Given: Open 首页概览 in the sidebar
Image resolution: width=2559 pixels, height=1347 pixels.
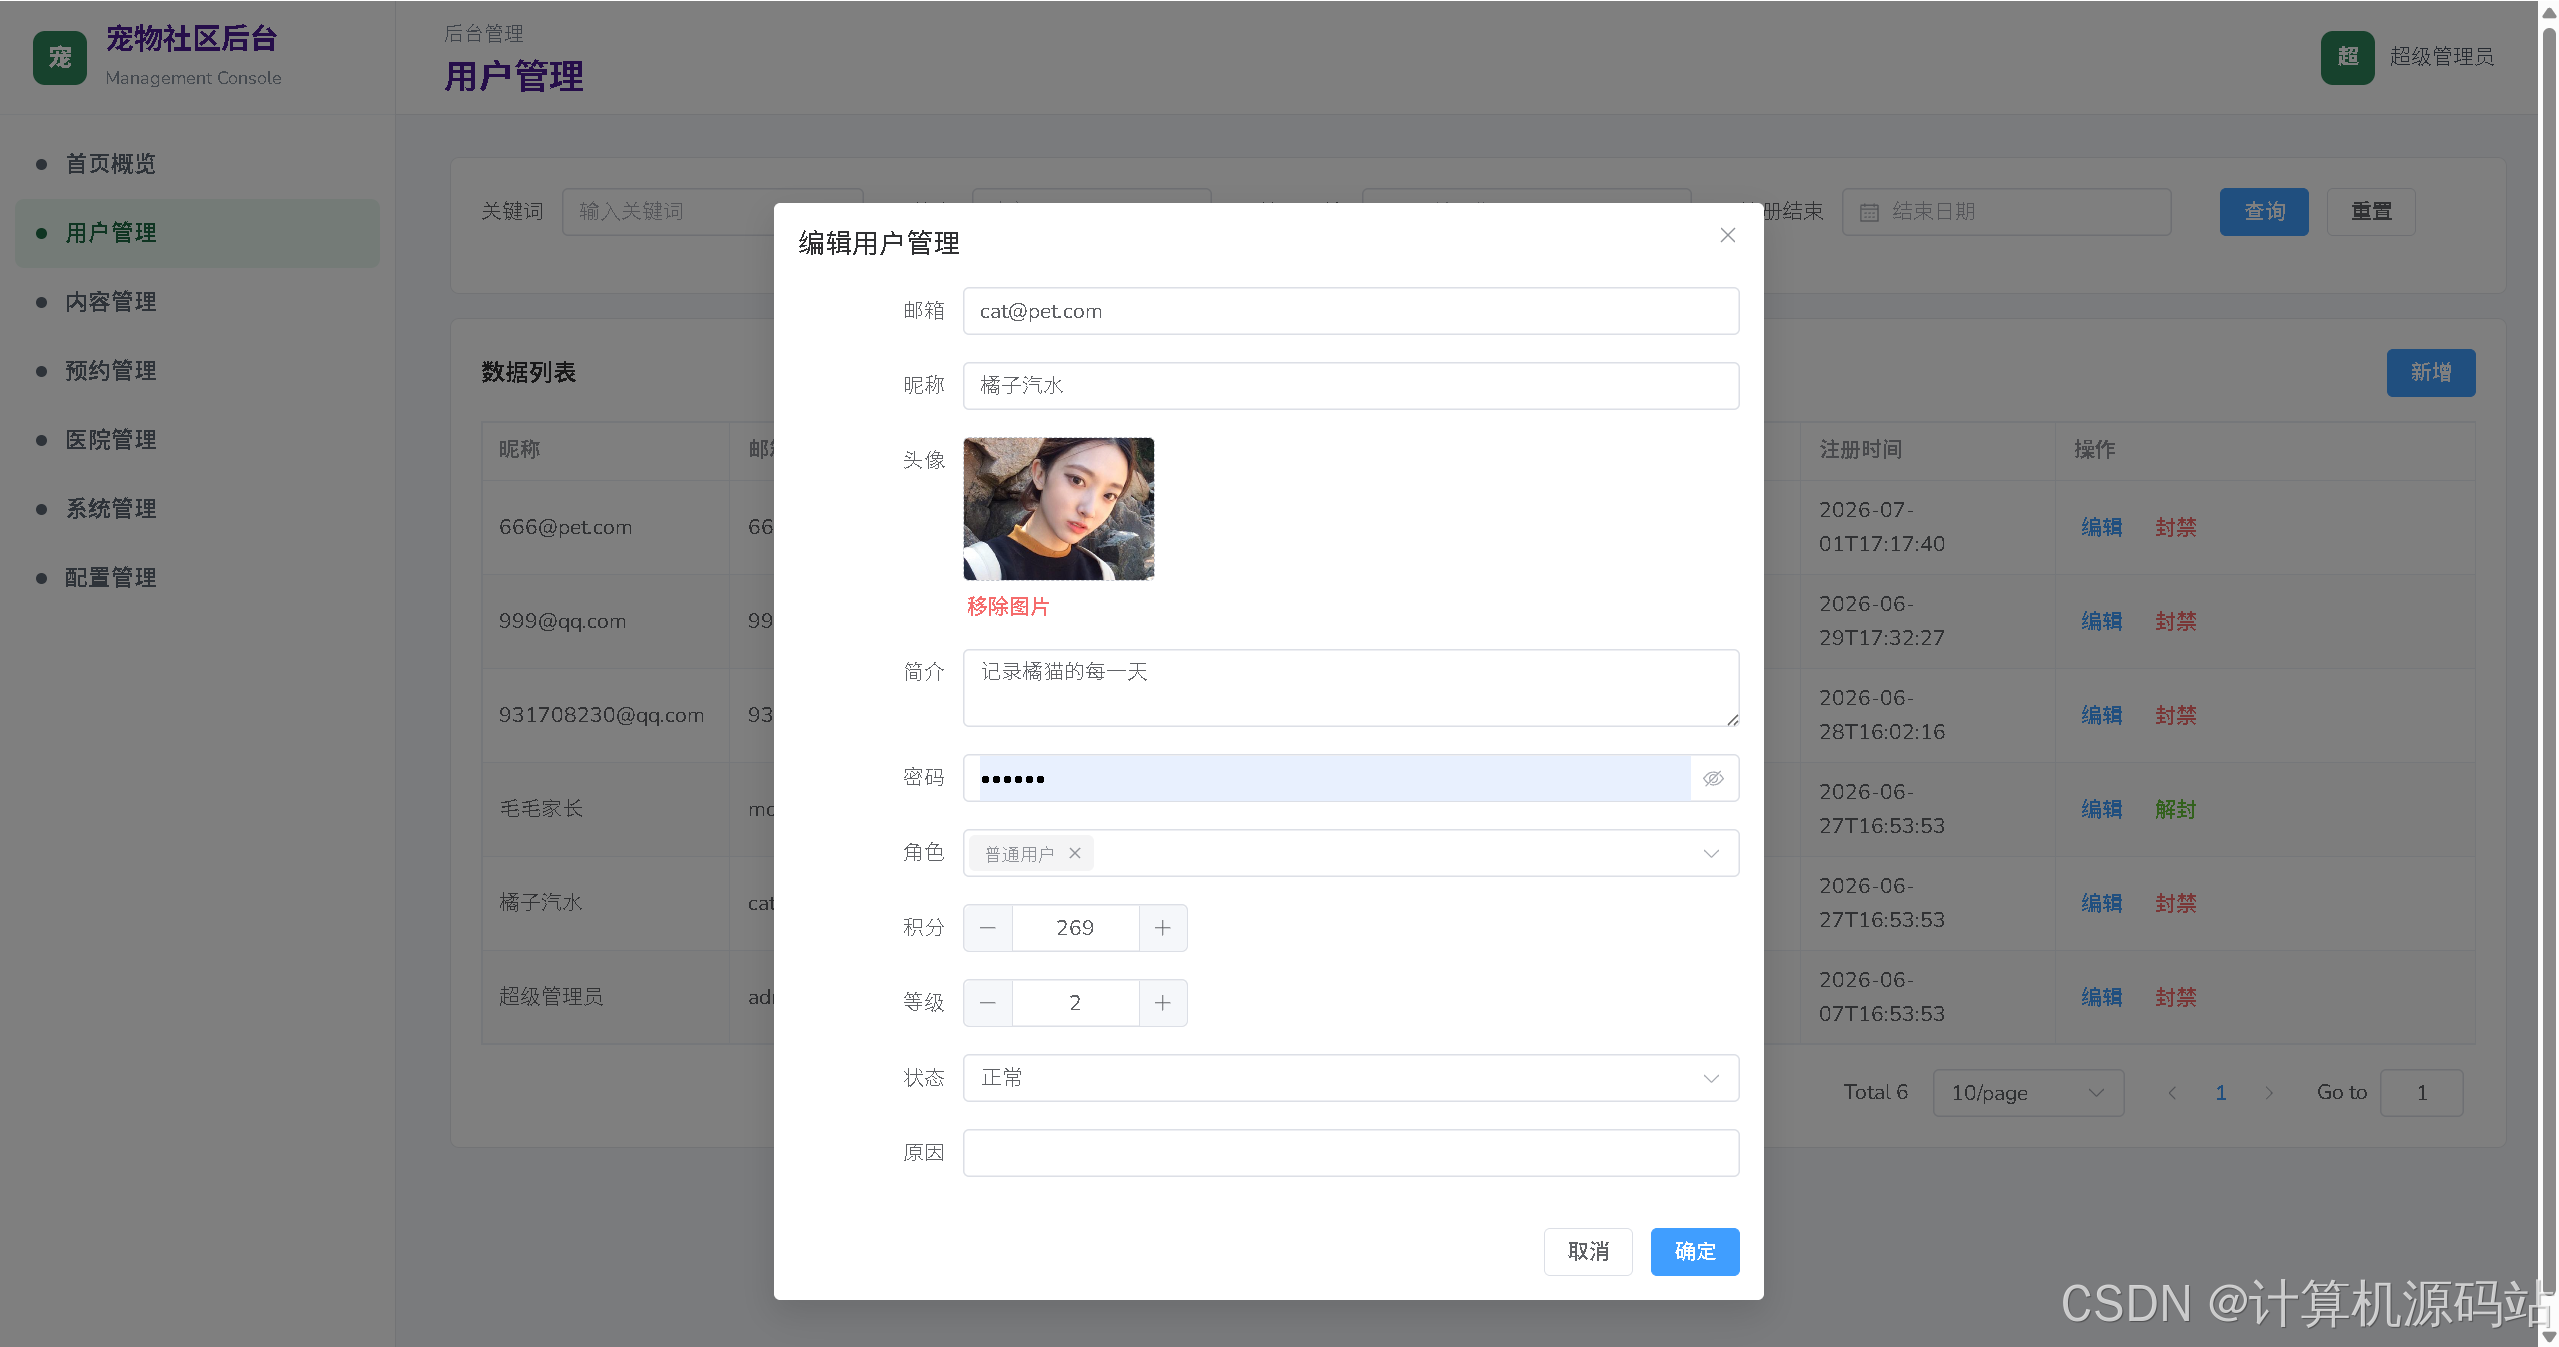Looking at the screenshot, I should 197,164.
